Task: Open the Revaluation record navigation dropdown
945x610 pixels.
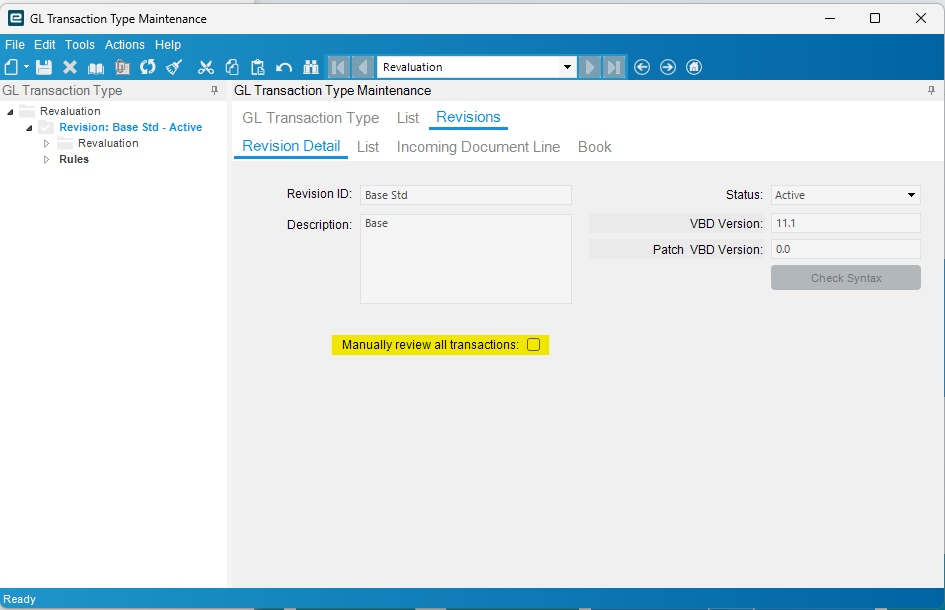Action: (567, 67)
